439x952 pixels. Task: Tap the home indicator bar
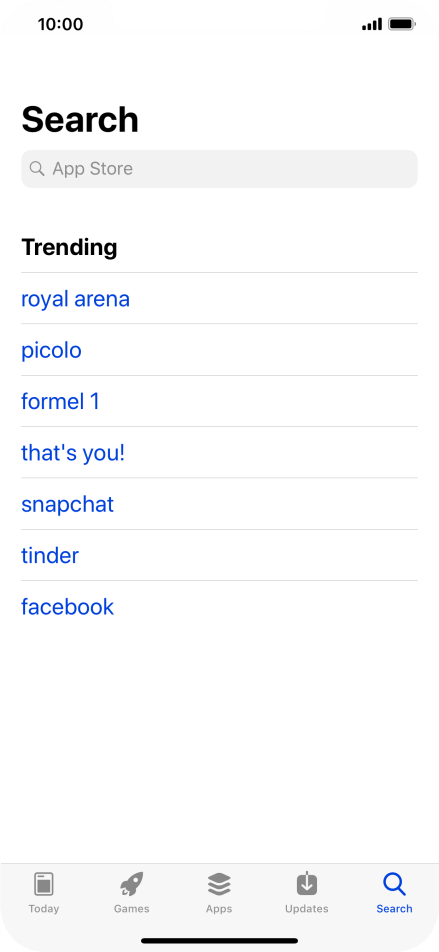pyautogui.click(x=219, y=941)
